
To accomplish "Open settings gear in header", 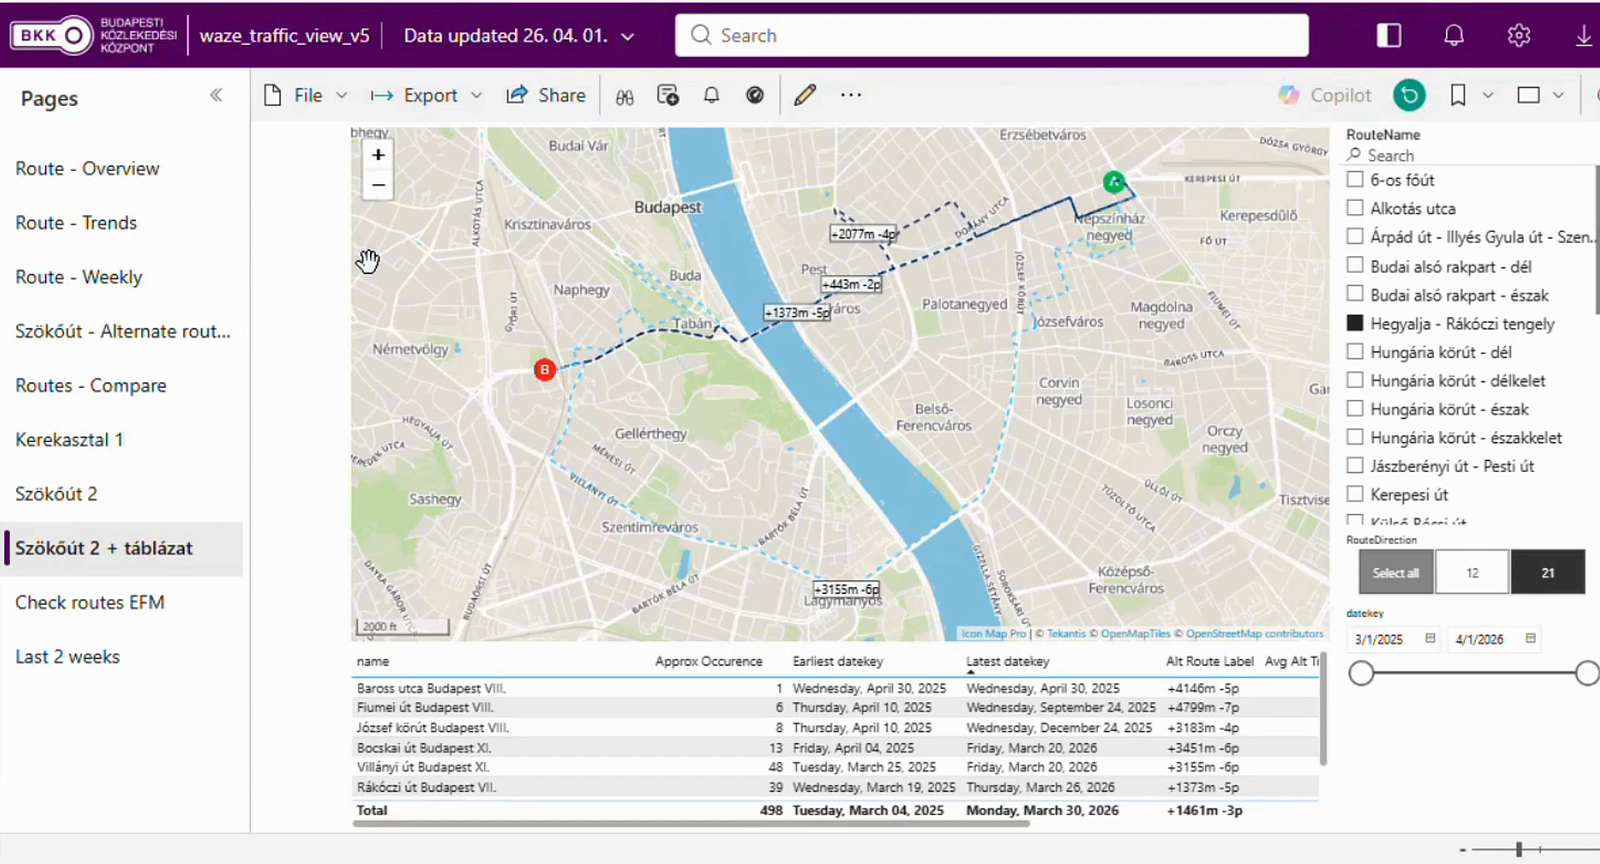I will (1519, 35).
